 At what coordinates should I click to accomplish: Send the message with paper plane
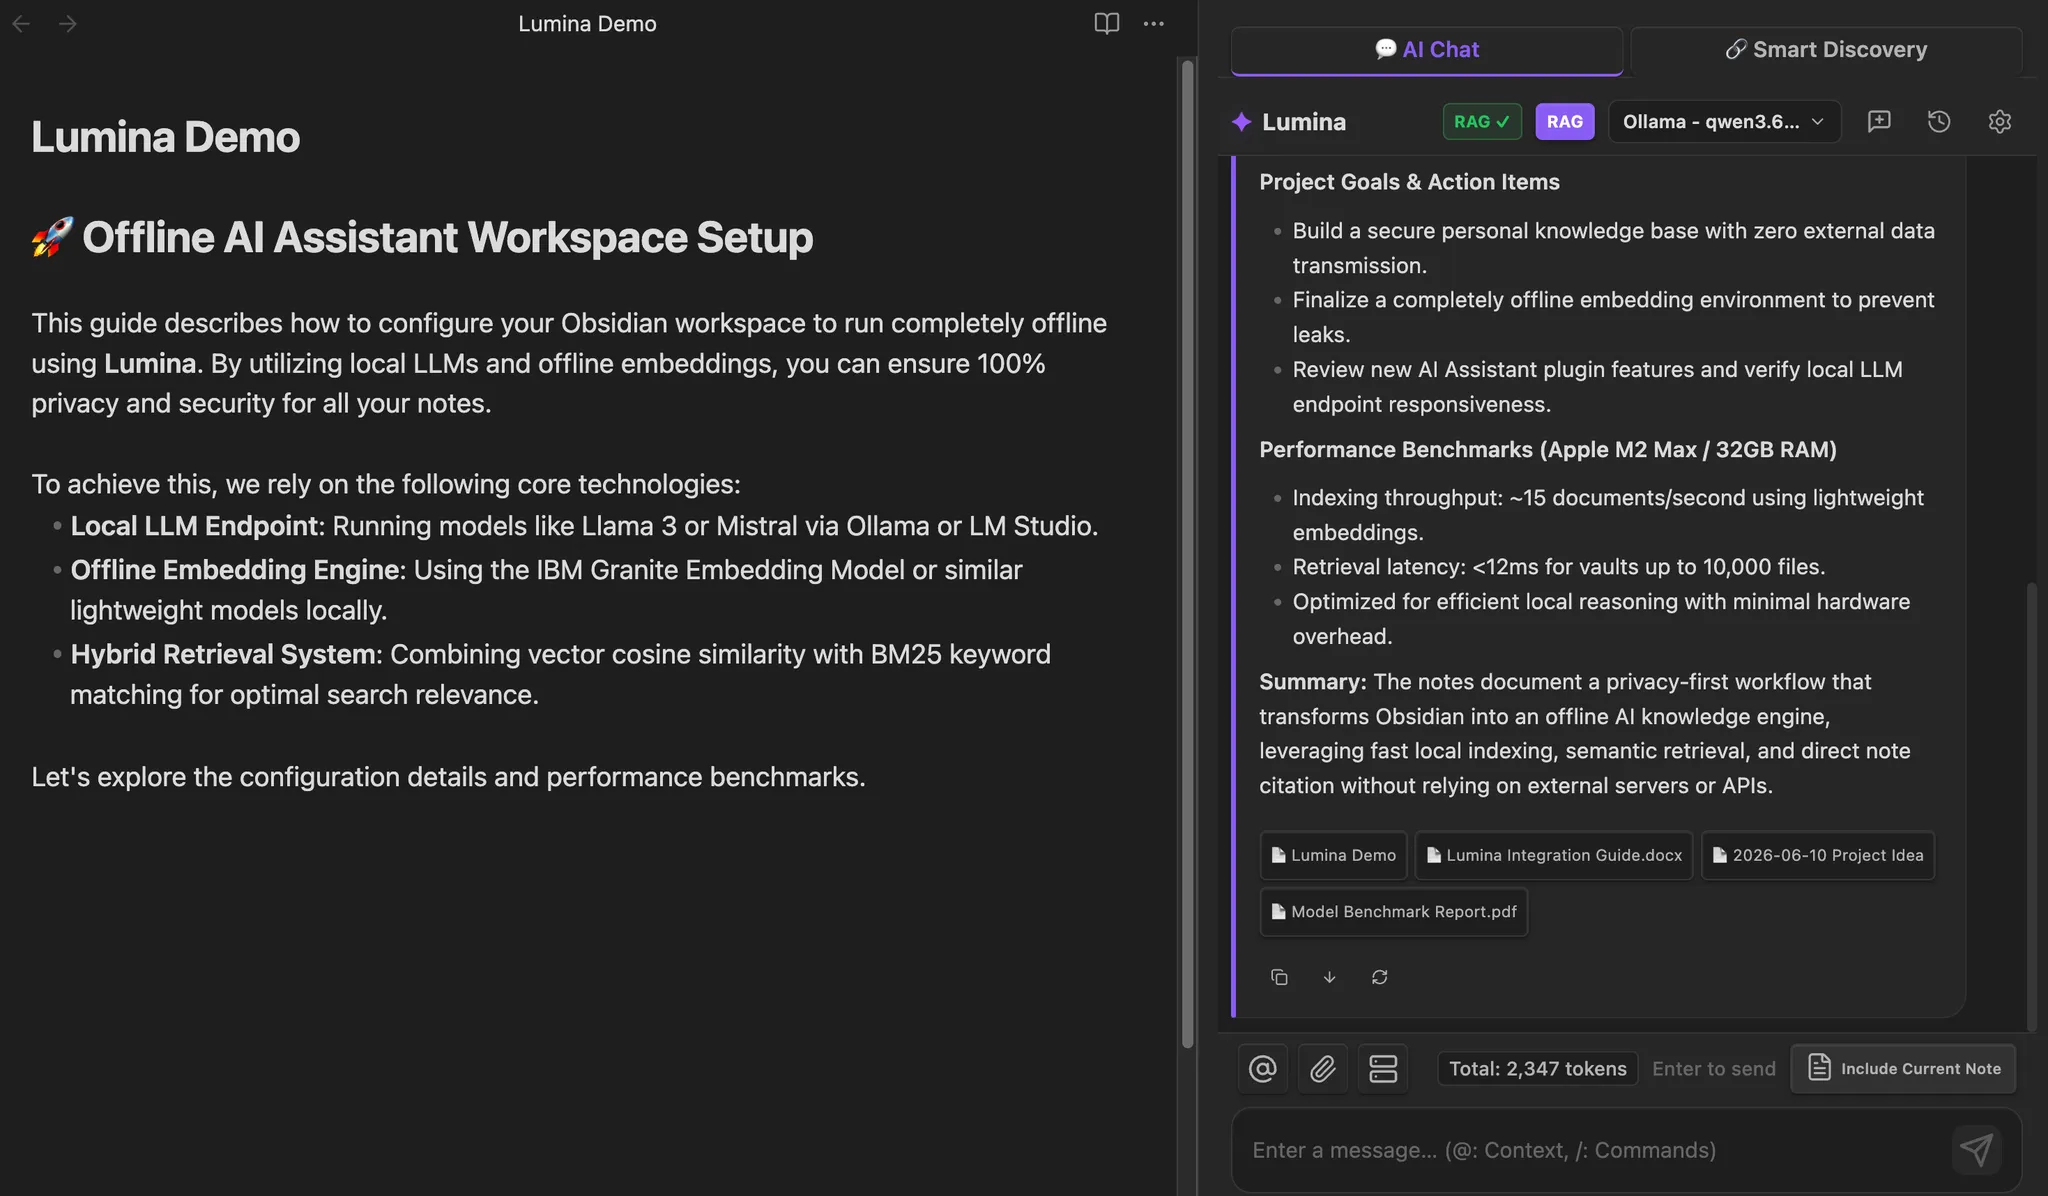pos(1976,1149)
